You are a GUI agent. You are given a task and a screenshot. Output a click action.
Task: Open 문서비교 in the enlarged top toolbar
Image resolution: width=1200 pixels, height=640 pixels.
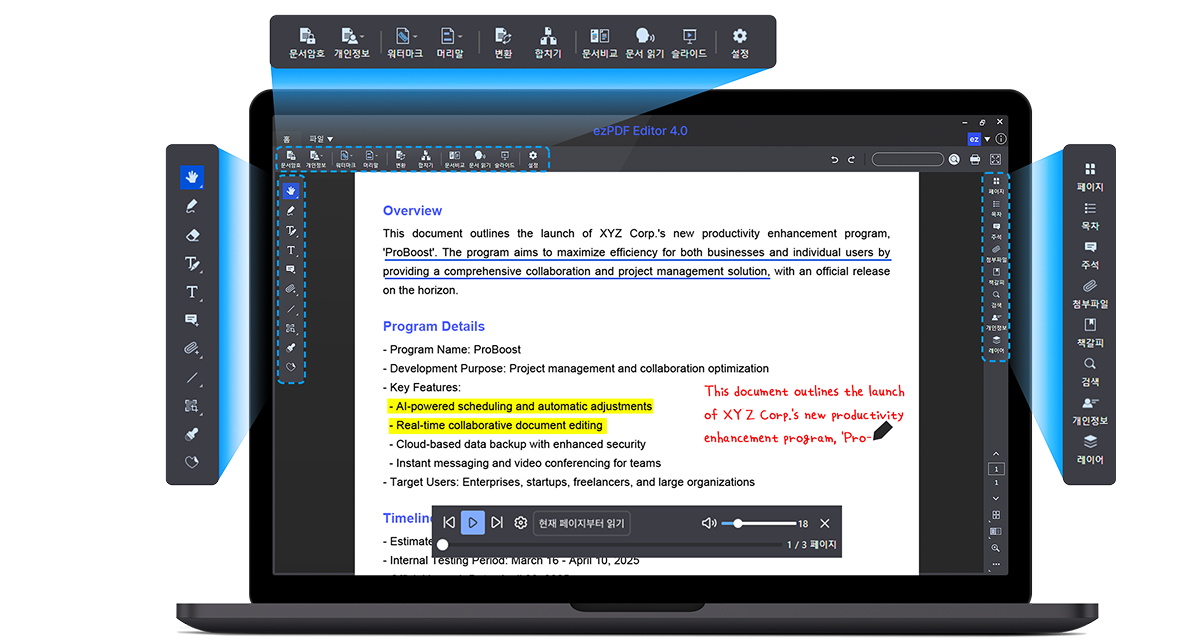(x=600, y=43)
